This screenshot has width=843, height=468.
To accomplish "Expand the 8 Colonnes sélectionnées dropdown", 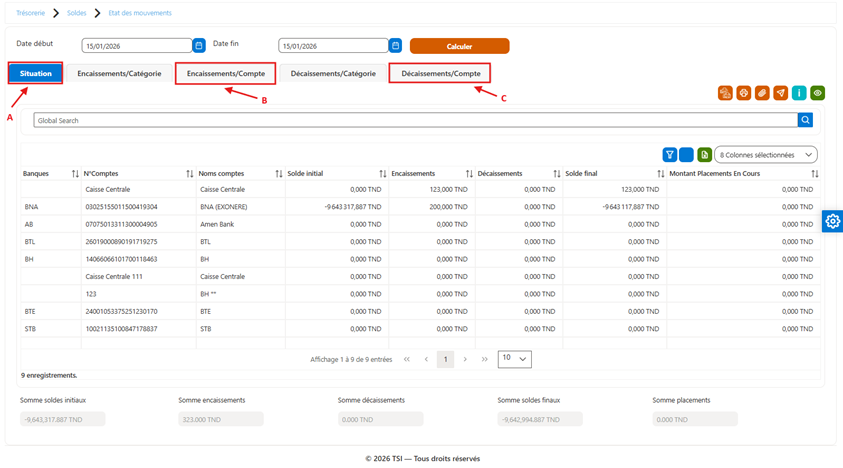I will click(x=766, y=155).
